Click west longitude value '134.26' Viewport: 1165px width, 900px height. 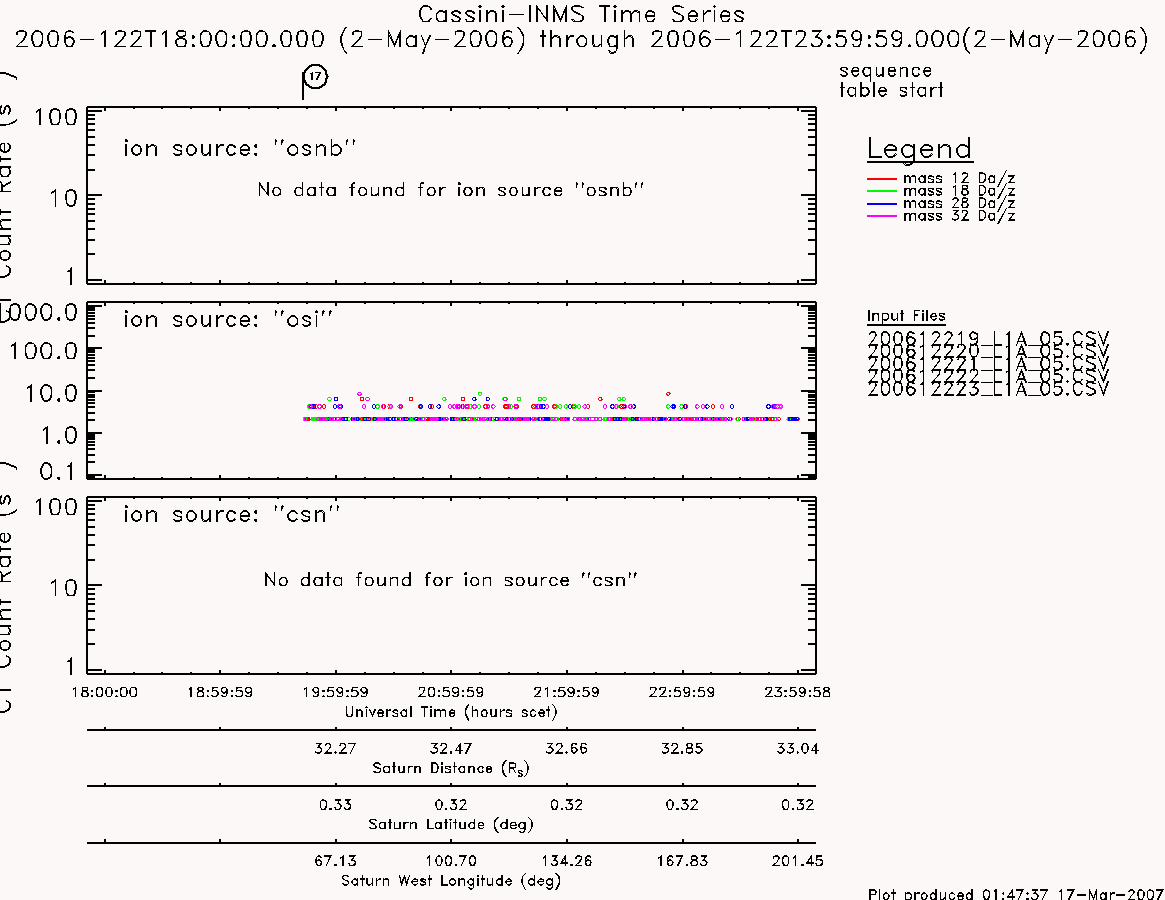click(566, 861)
